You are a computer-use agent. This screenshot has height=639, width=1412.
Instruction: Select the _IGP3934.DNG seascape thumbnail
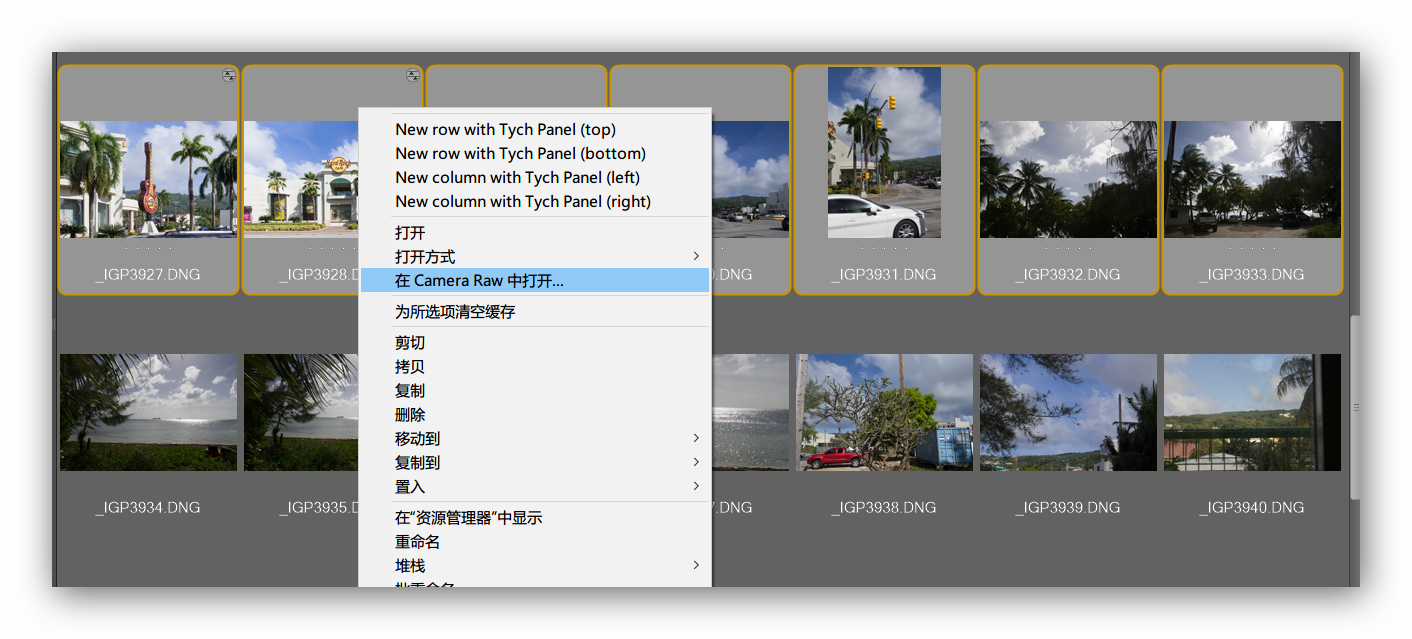point(148,411)
